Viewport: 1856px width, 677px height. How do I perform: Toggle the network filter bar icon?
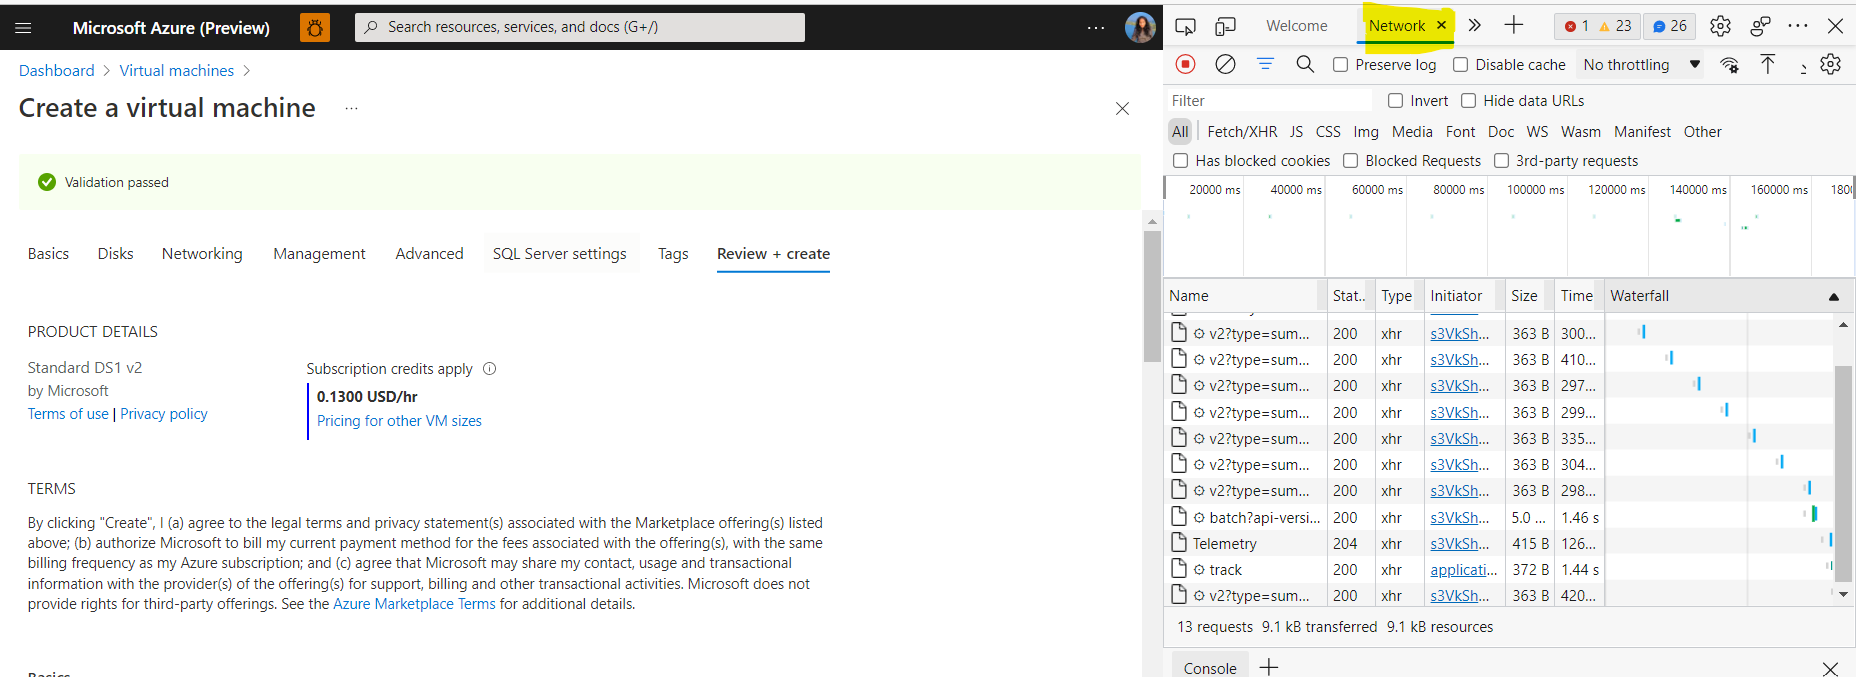pyautogui.click(x=1265, y=64)
